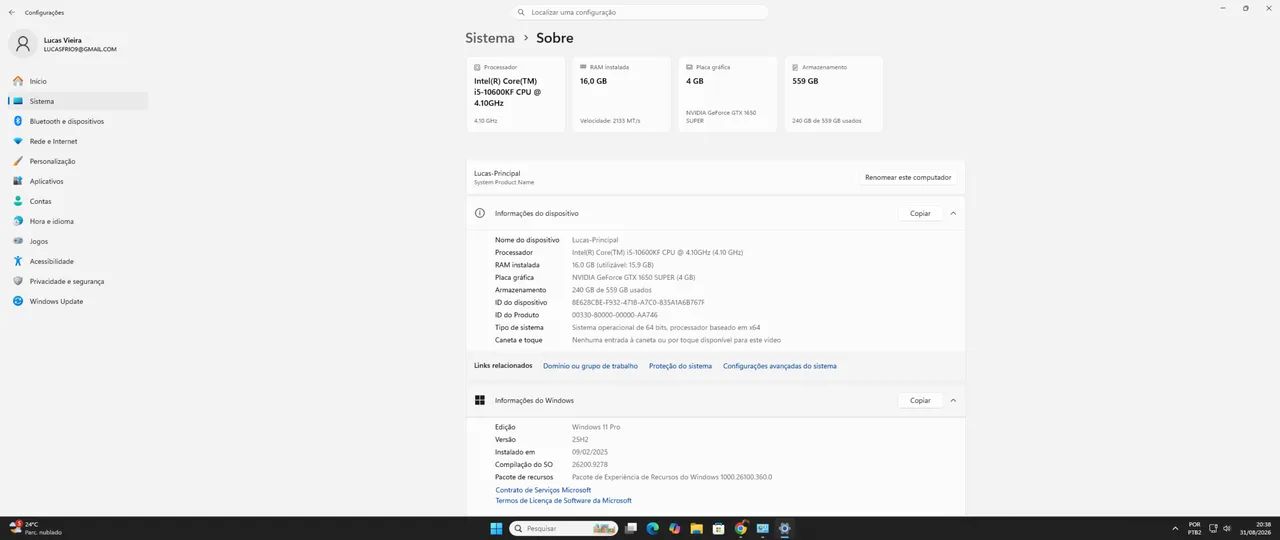Open the Windows Start button in taskbar
The height and width of the screenshot is (540, 1280).
click(496, 528)
